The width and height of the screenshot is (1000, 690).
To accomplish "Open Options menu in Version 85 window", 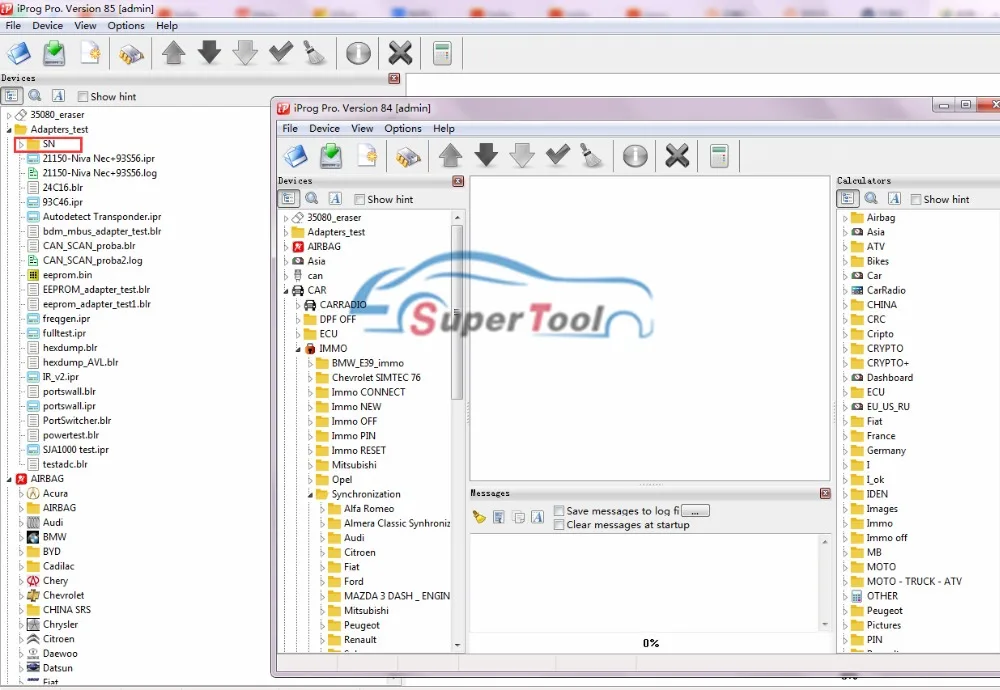I will click(126, 26).
